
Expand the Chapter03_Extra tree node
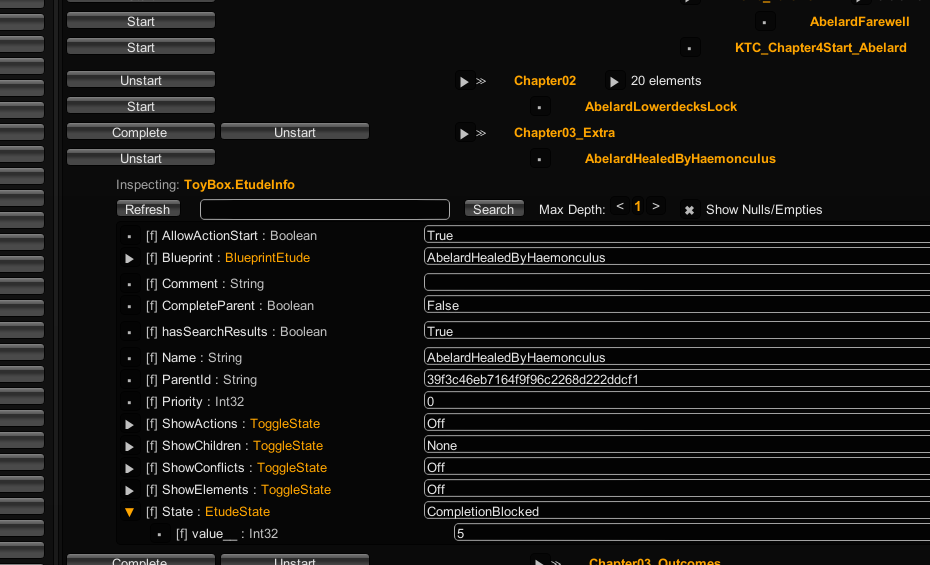click(x=464, y=133)
